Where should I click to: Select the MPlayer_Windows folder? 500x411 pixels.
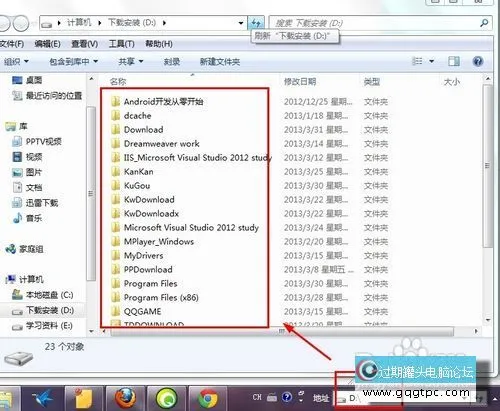coord(153,242)
